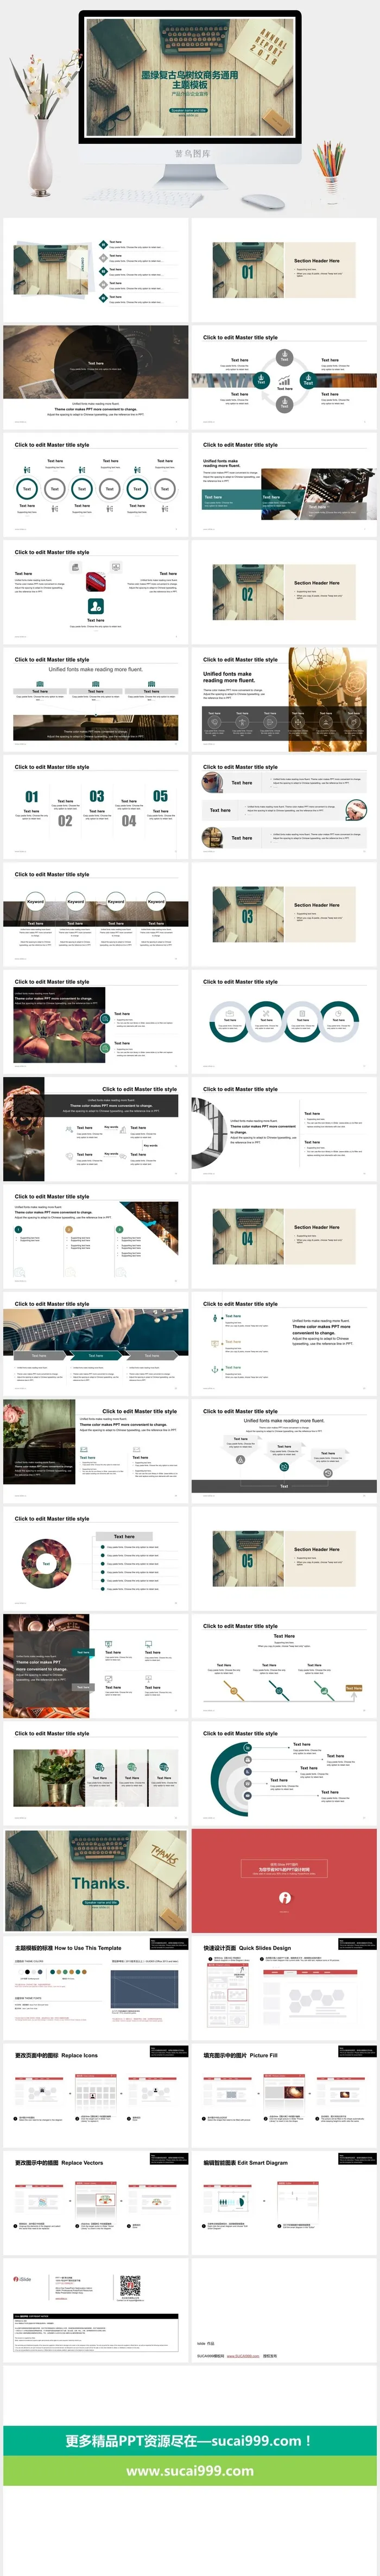Open the 'Quick Slides Design' slide
This screenshot has height=2576, width=380.
[x=284, y=1987]
